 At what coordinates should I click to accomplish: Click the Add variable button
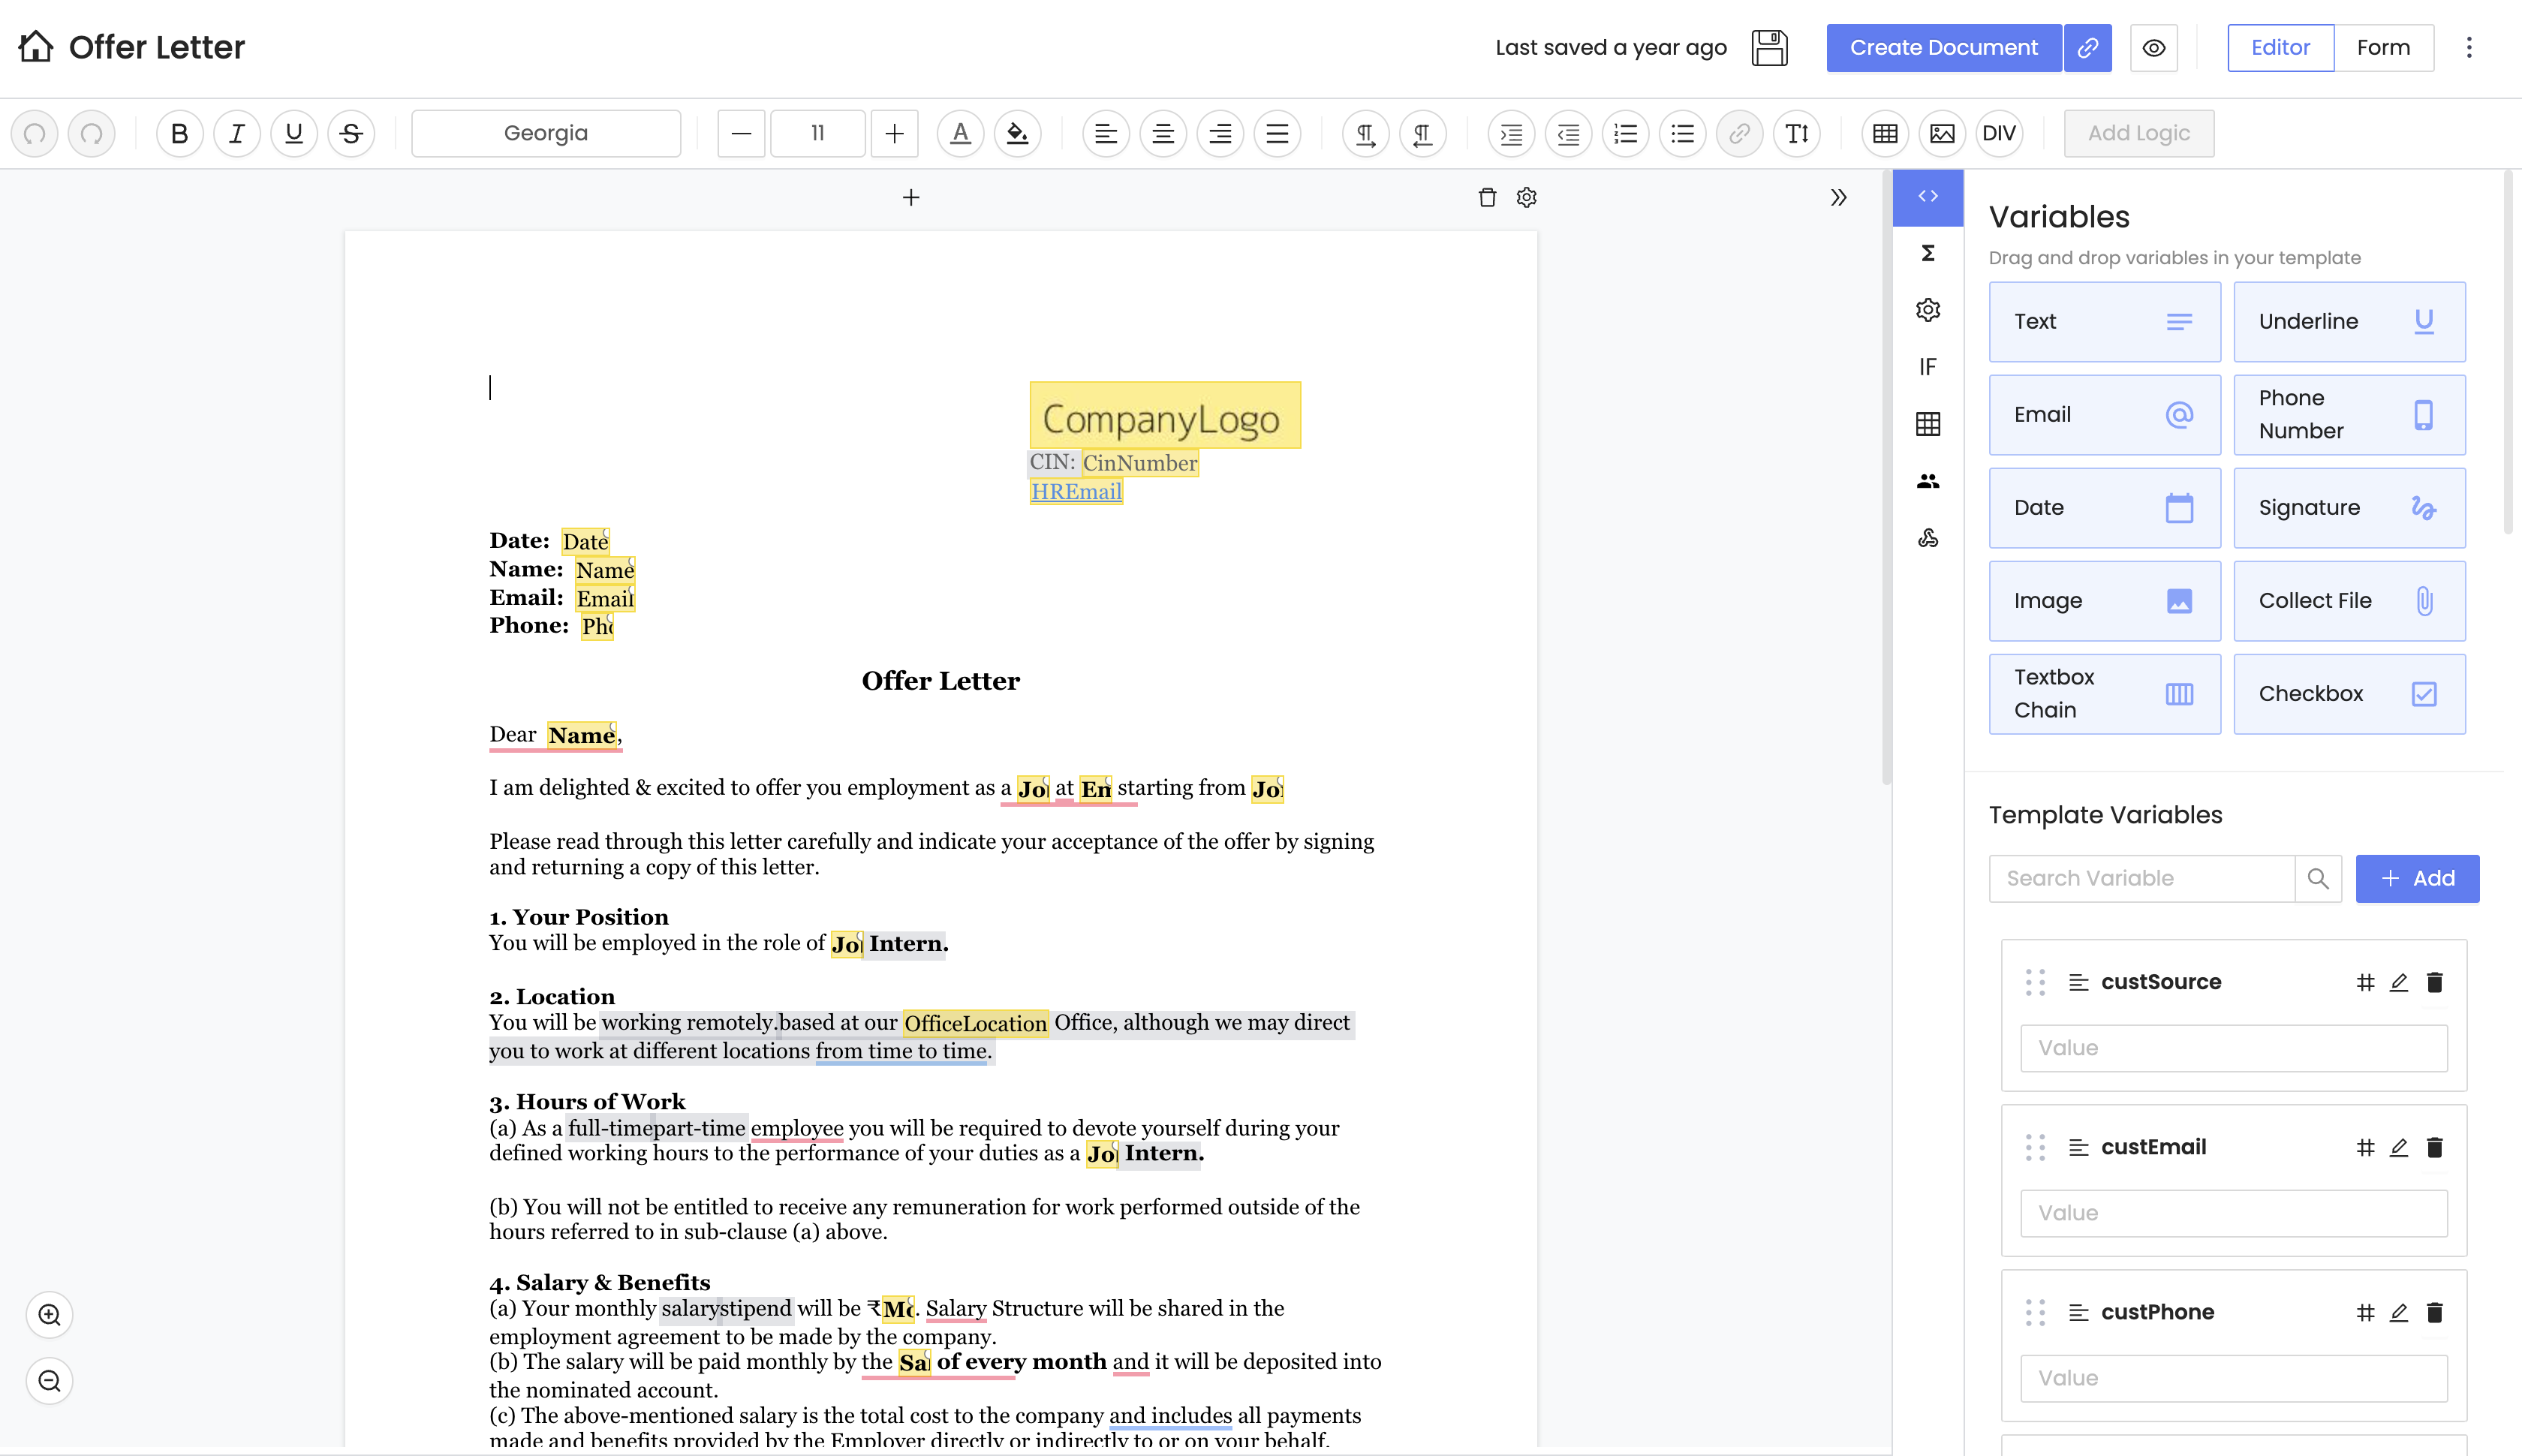coord(2417,878)
